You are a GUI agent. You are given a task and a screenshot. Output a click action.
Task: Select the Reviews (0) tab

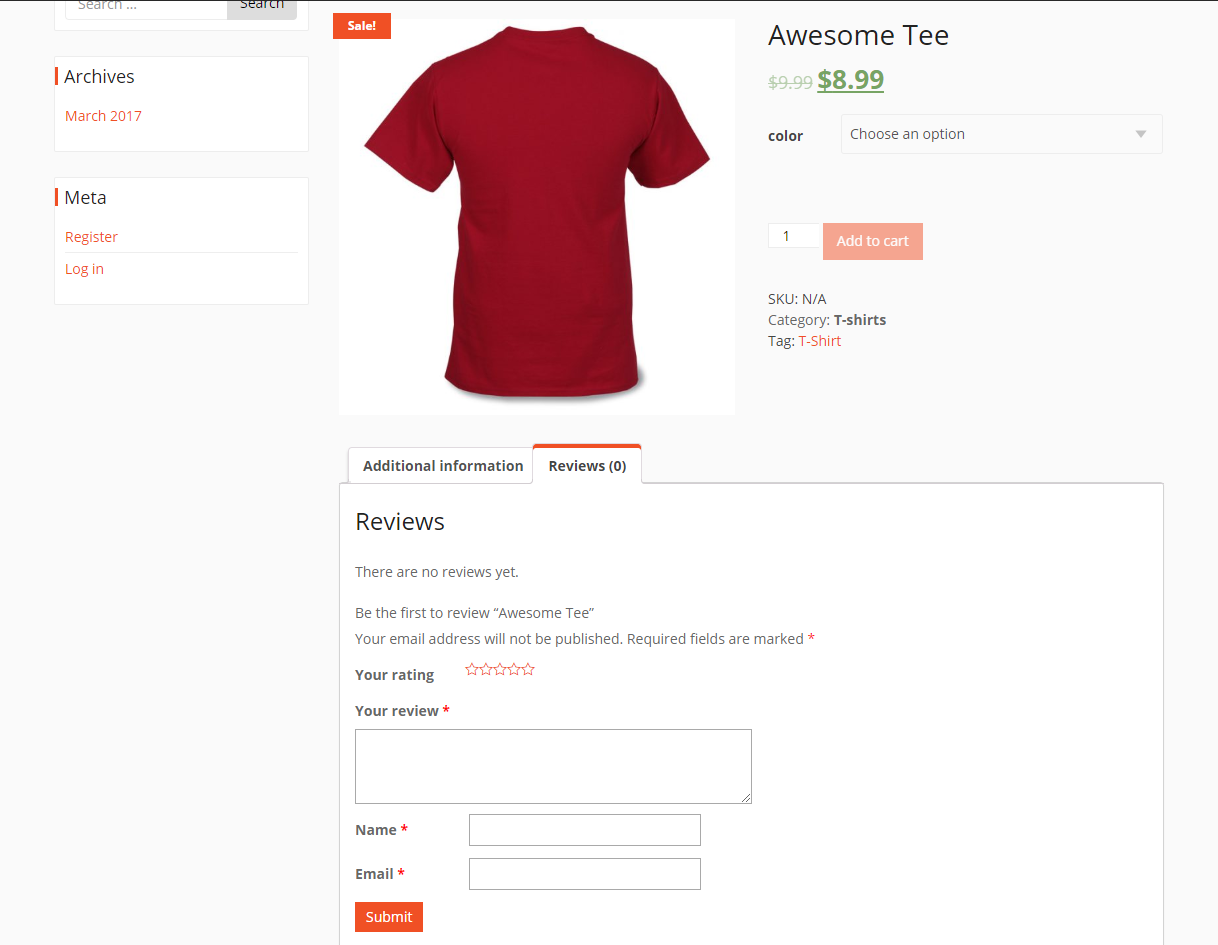pyautogui.click(x=587, y=465)
